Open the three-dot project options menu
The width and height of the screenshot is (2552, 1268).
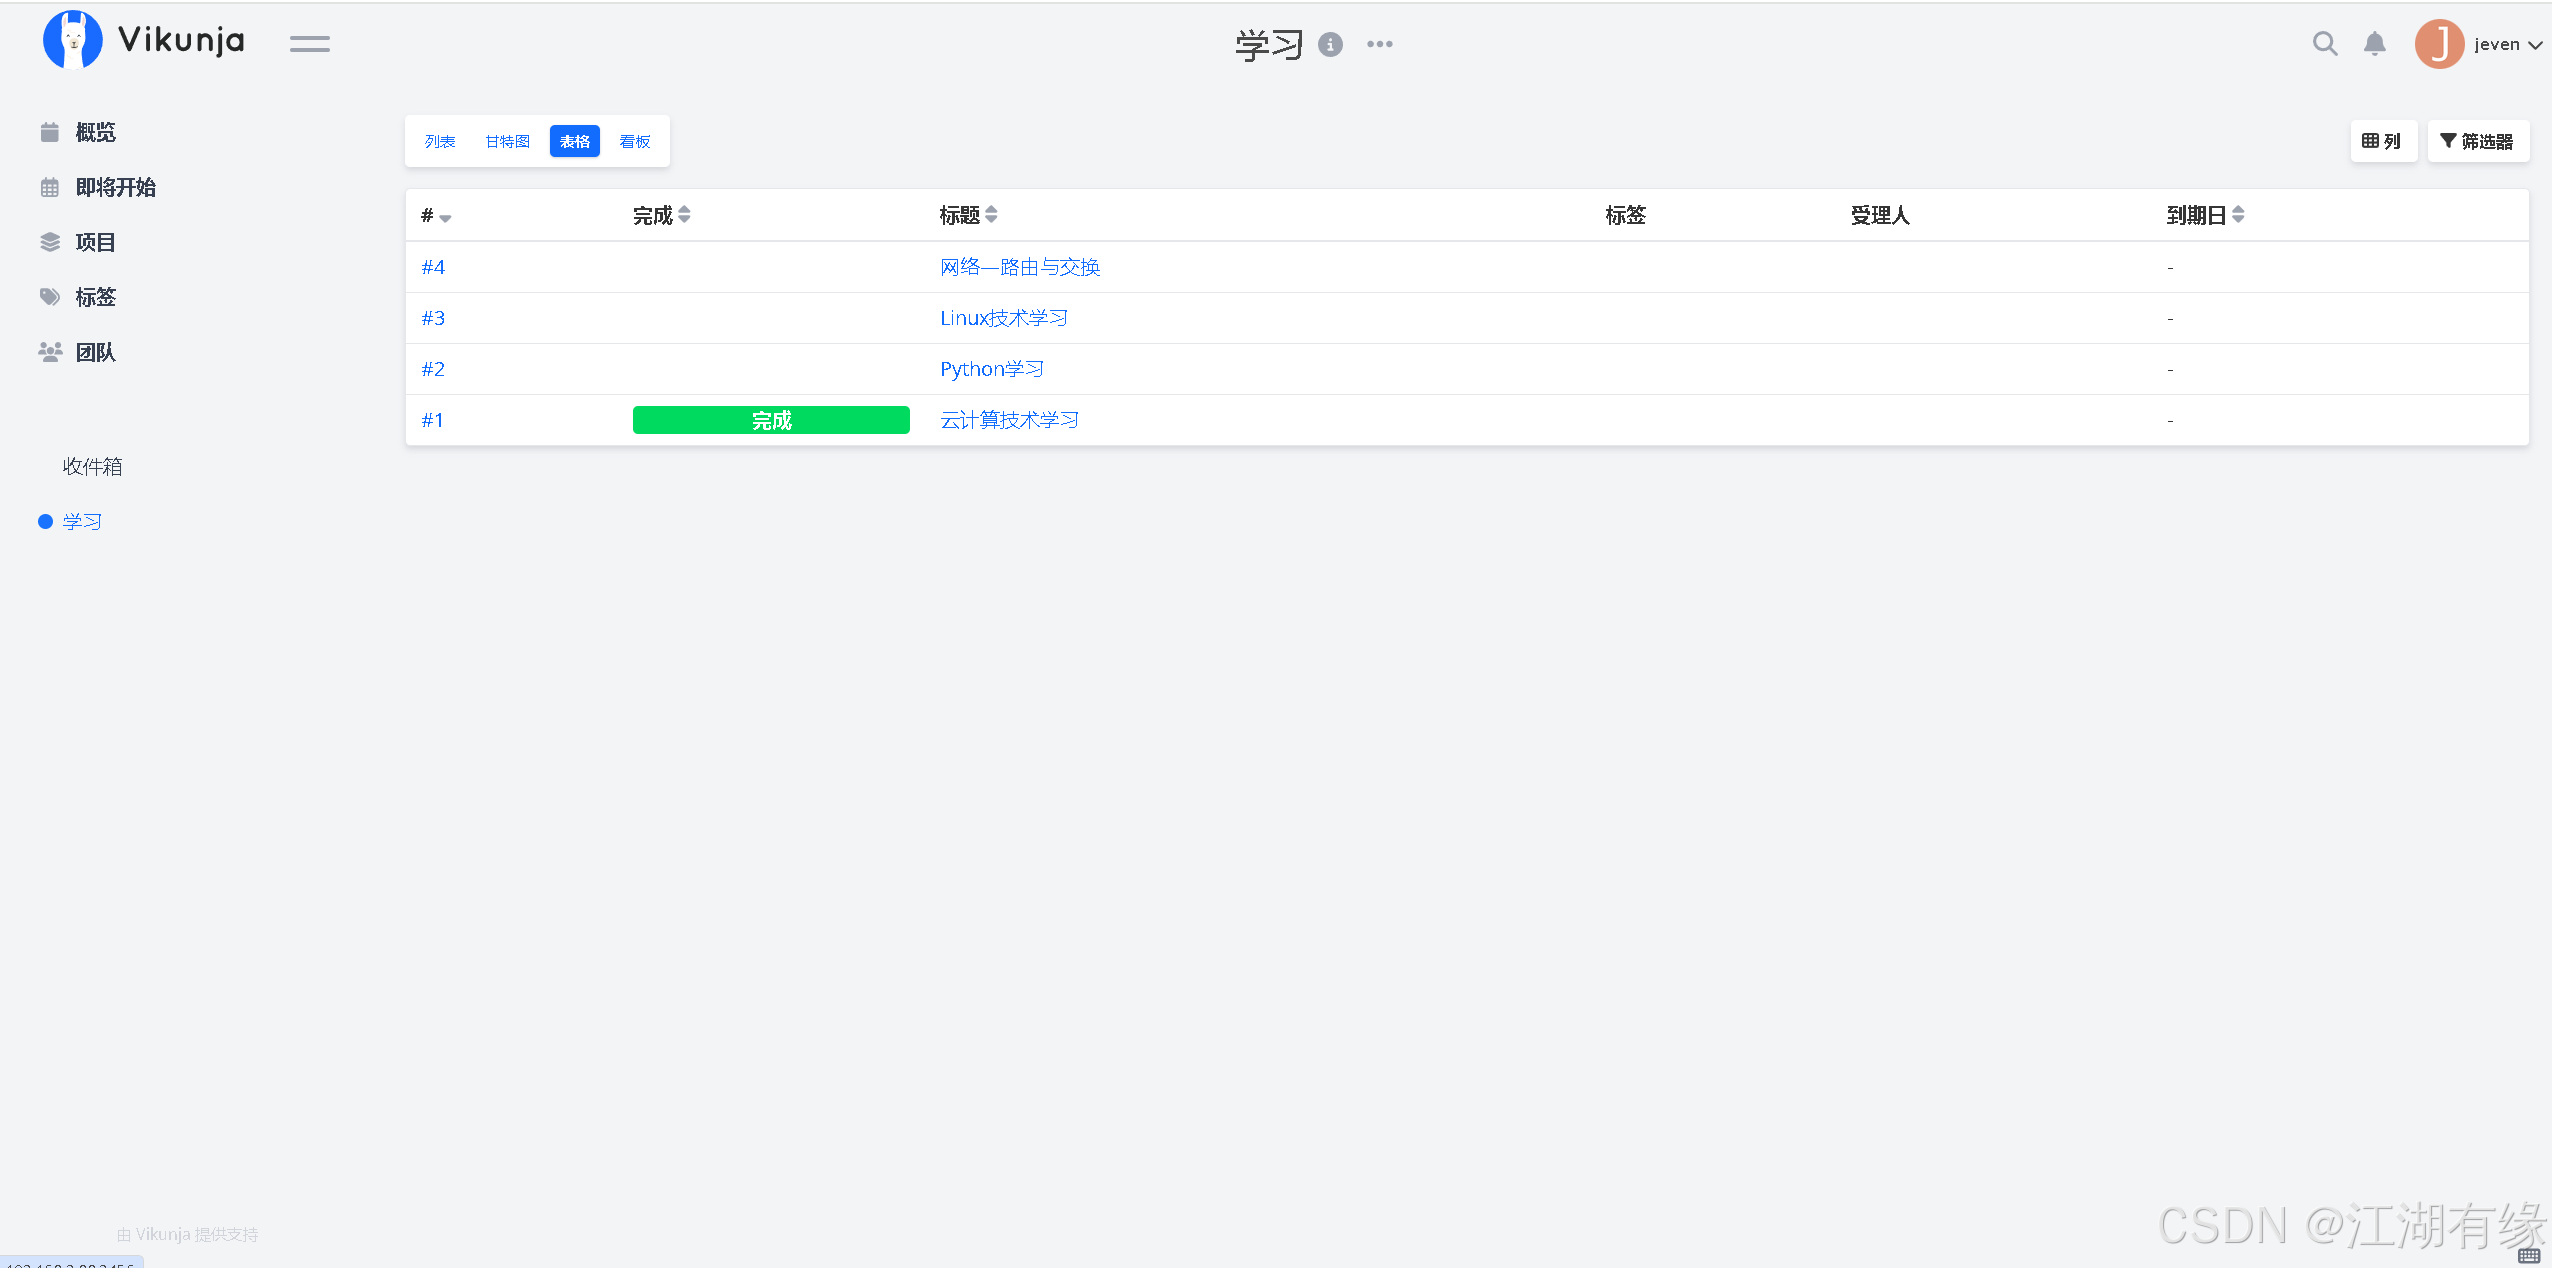(1380, 44)
